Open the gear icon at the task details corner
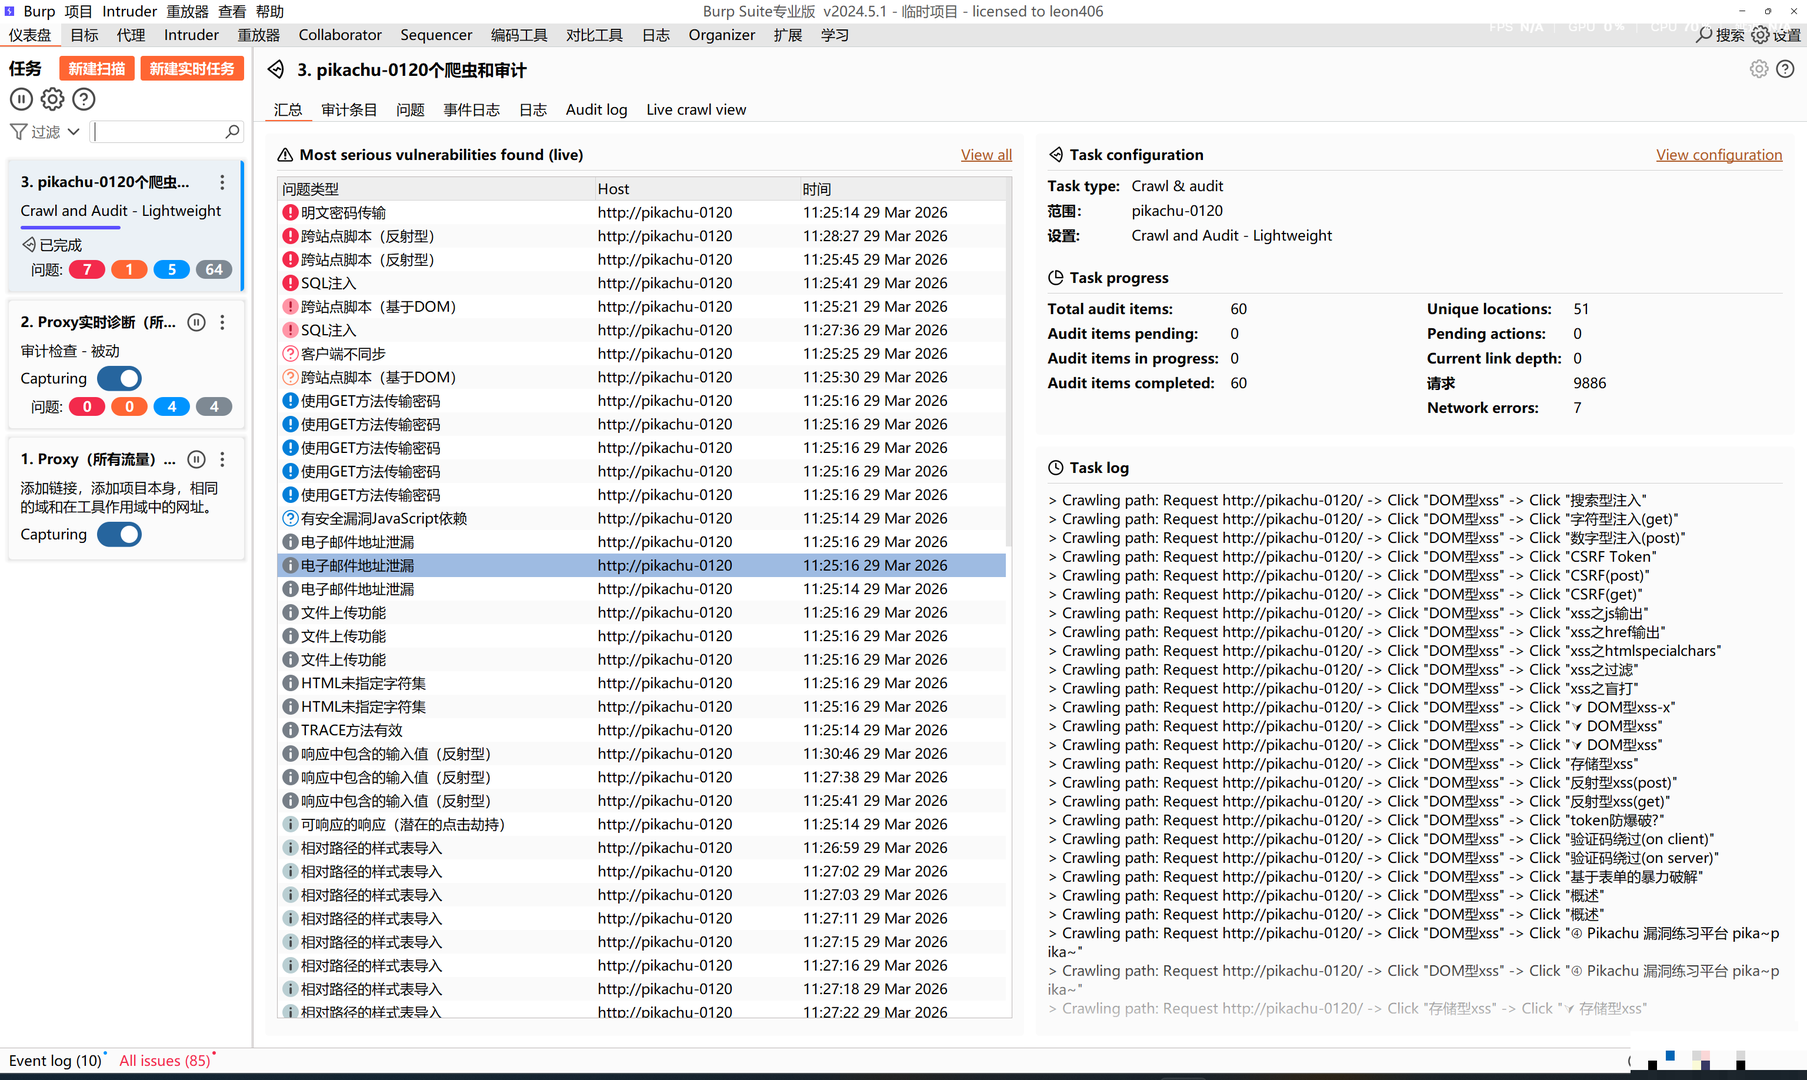The width and height of the screenshot is (1807, 1080). click(x=1759, y=69)
